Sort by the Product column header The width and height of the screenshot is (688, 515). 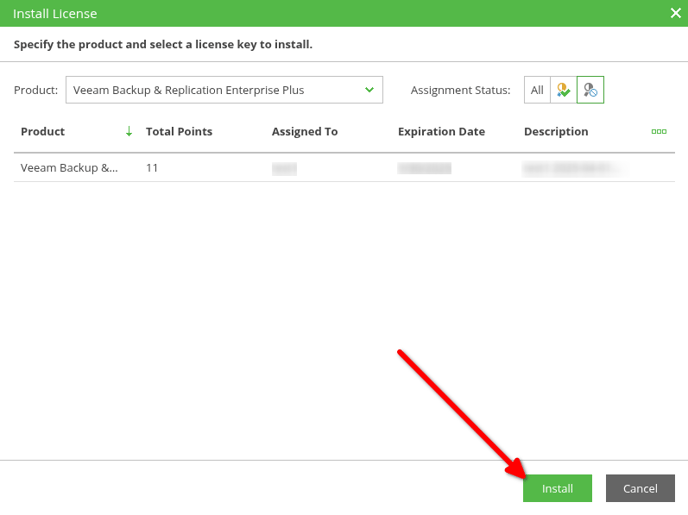pos(43,132)
